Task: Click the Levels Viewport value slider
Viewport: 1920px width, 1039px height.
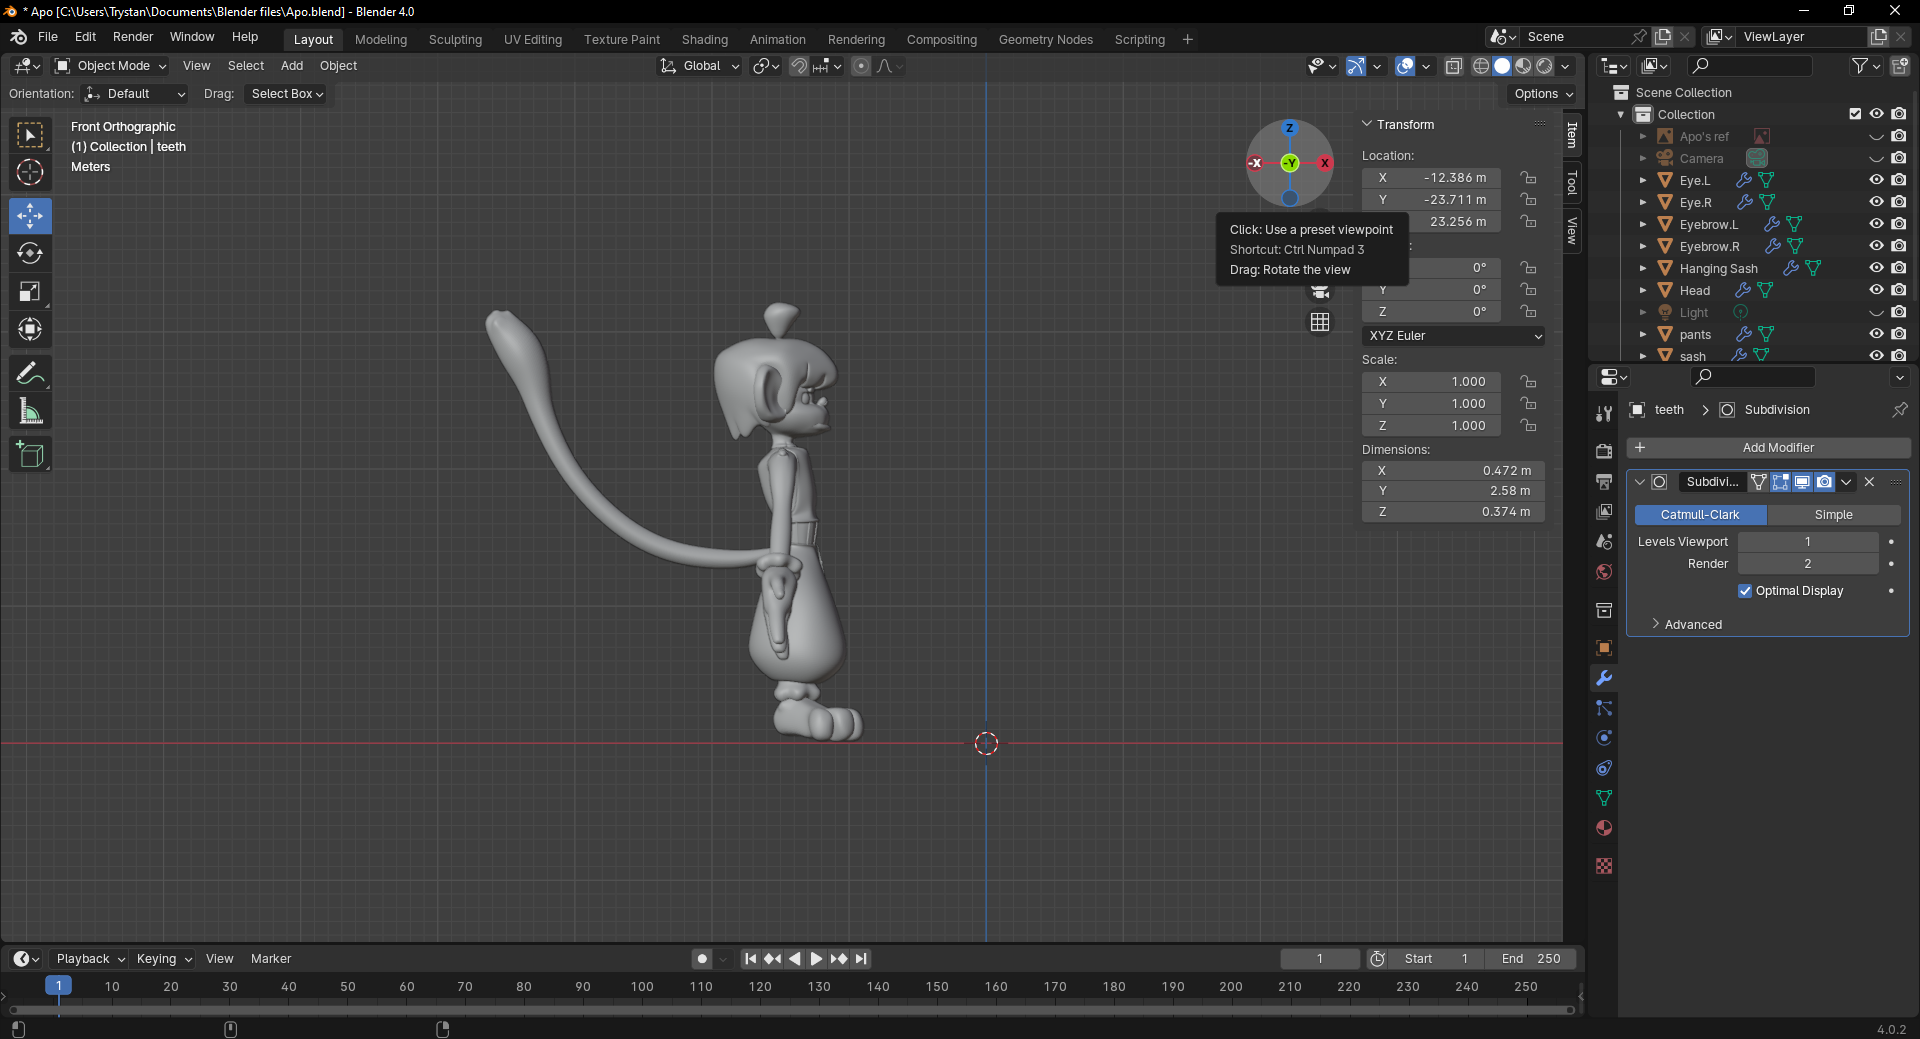Action: 1807,542
